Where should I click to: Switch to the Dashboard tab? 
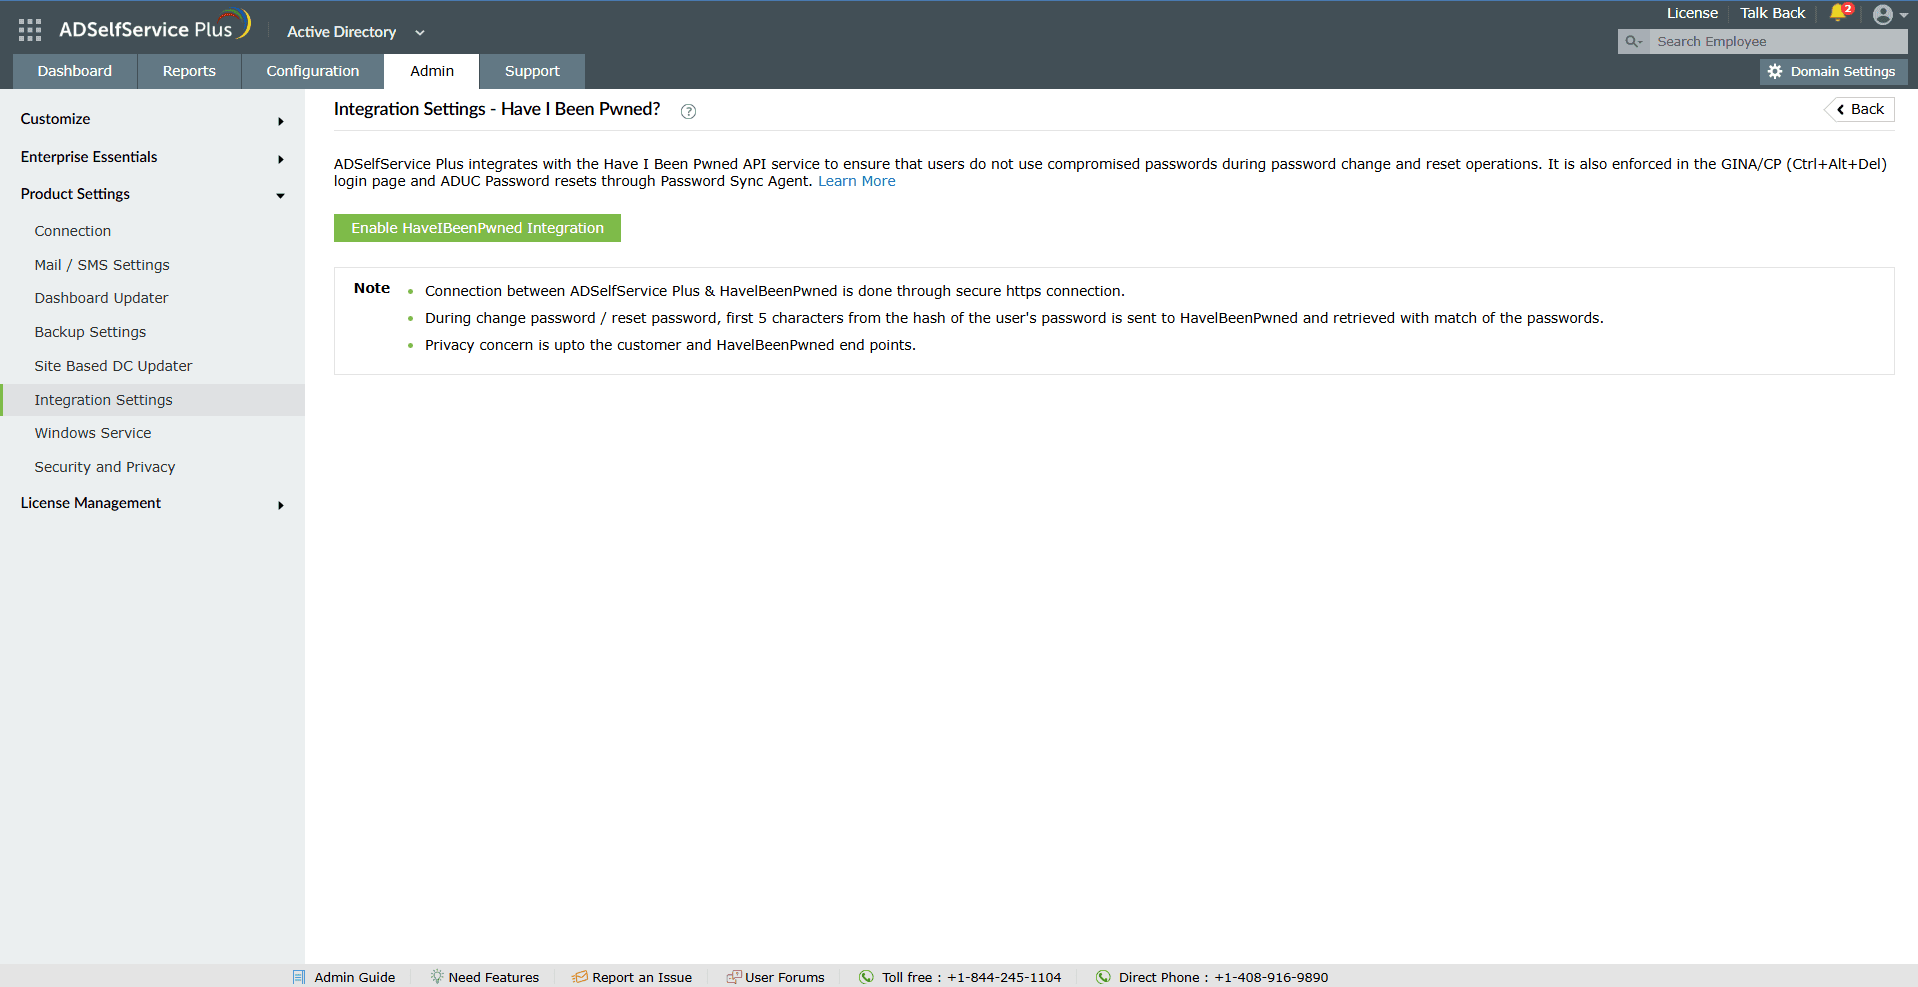coord(75,71)
